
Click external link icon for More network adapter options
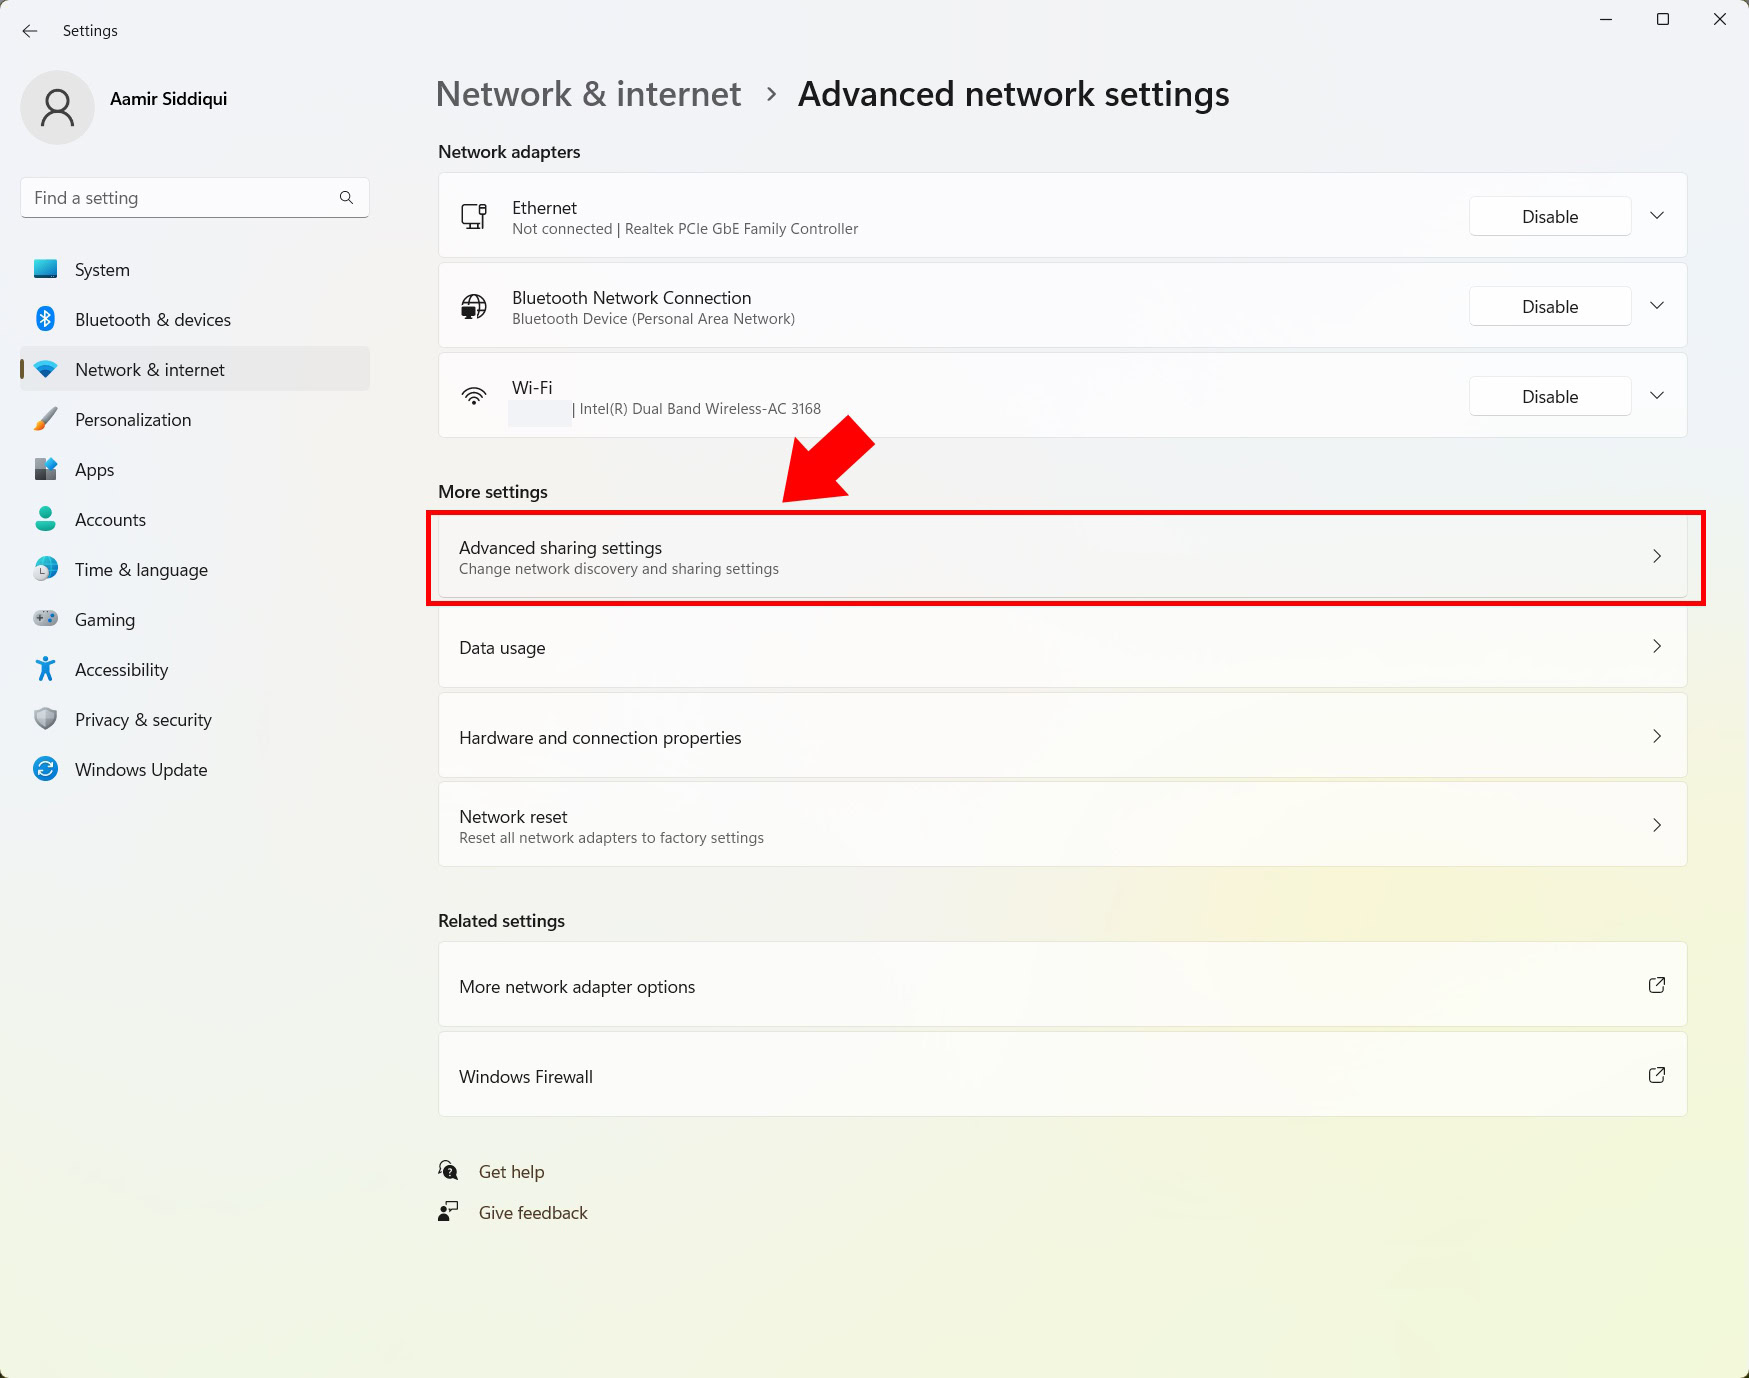(x=1656, y=985)
